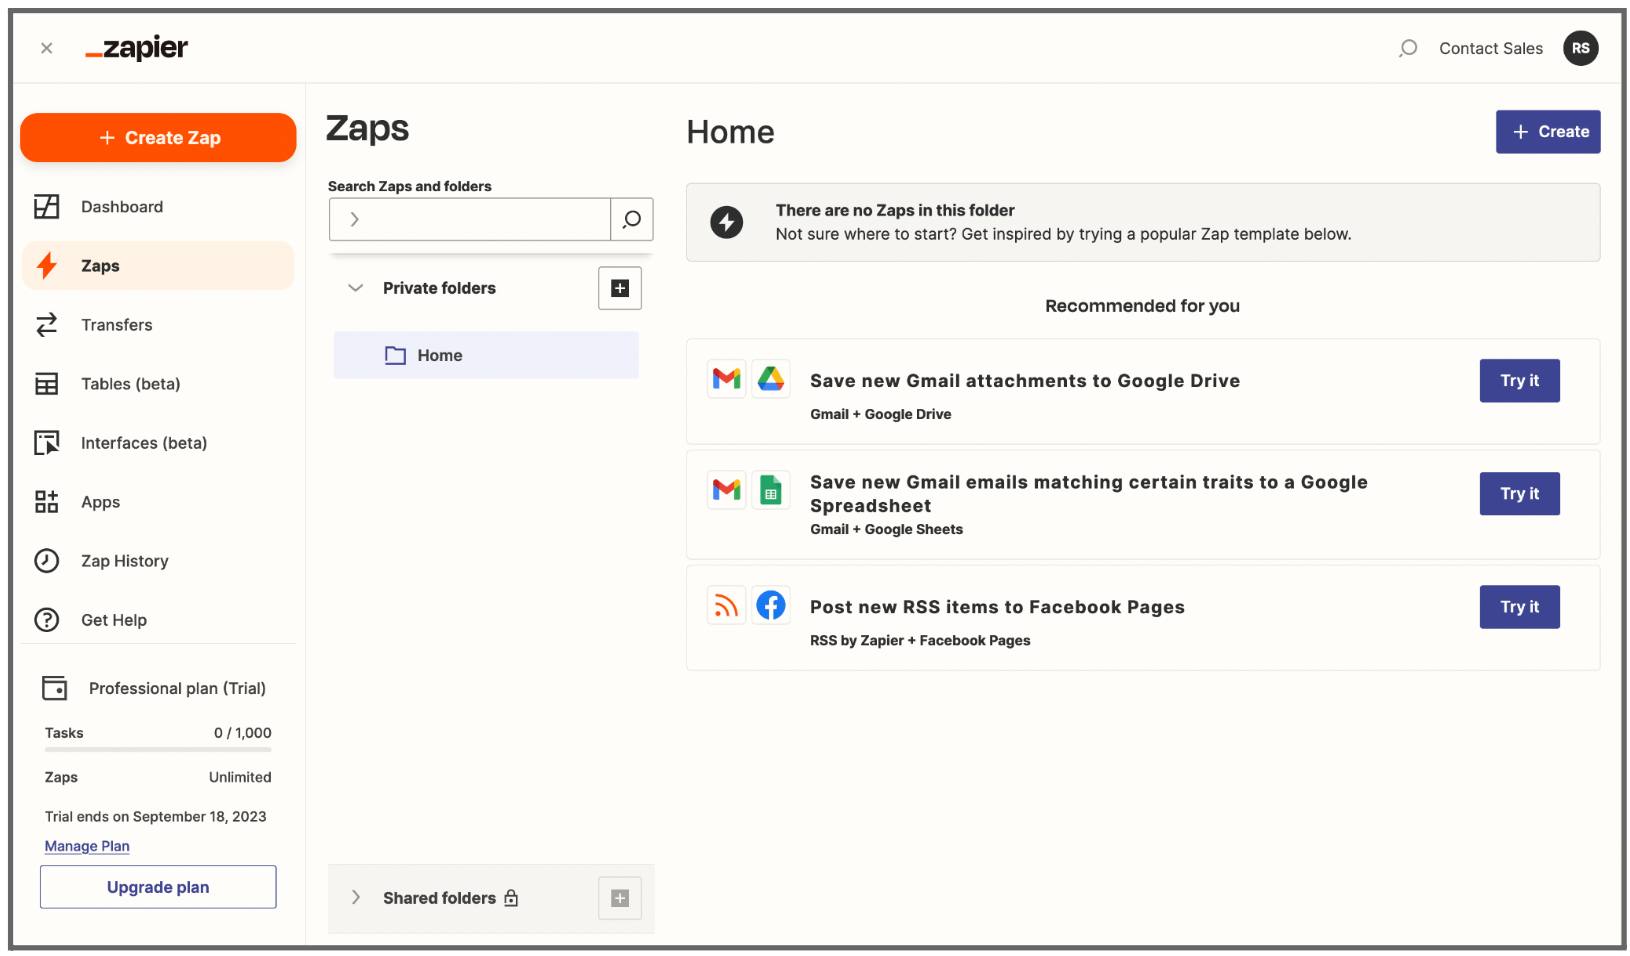Click the Zapier logo
Viewport: 1630px width, 956px height.
tap(136, 48)
